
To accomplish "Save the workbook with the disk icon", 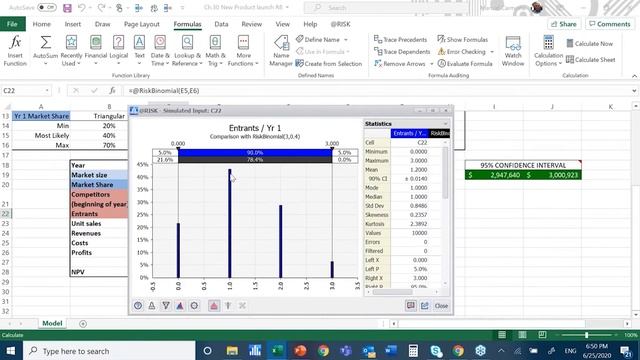I will coord(67,8).
